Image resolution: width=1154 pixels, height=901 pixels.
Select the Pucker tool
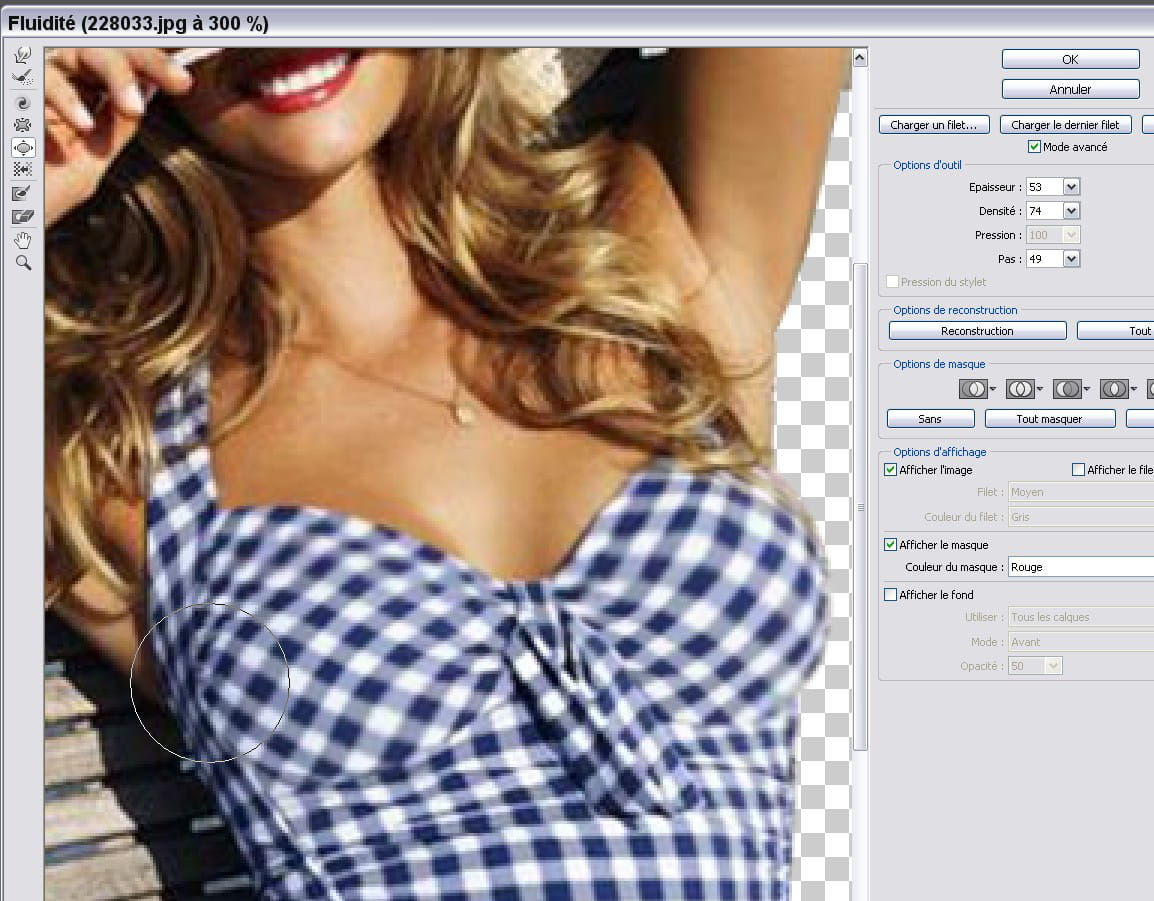(x=22, y=125)
